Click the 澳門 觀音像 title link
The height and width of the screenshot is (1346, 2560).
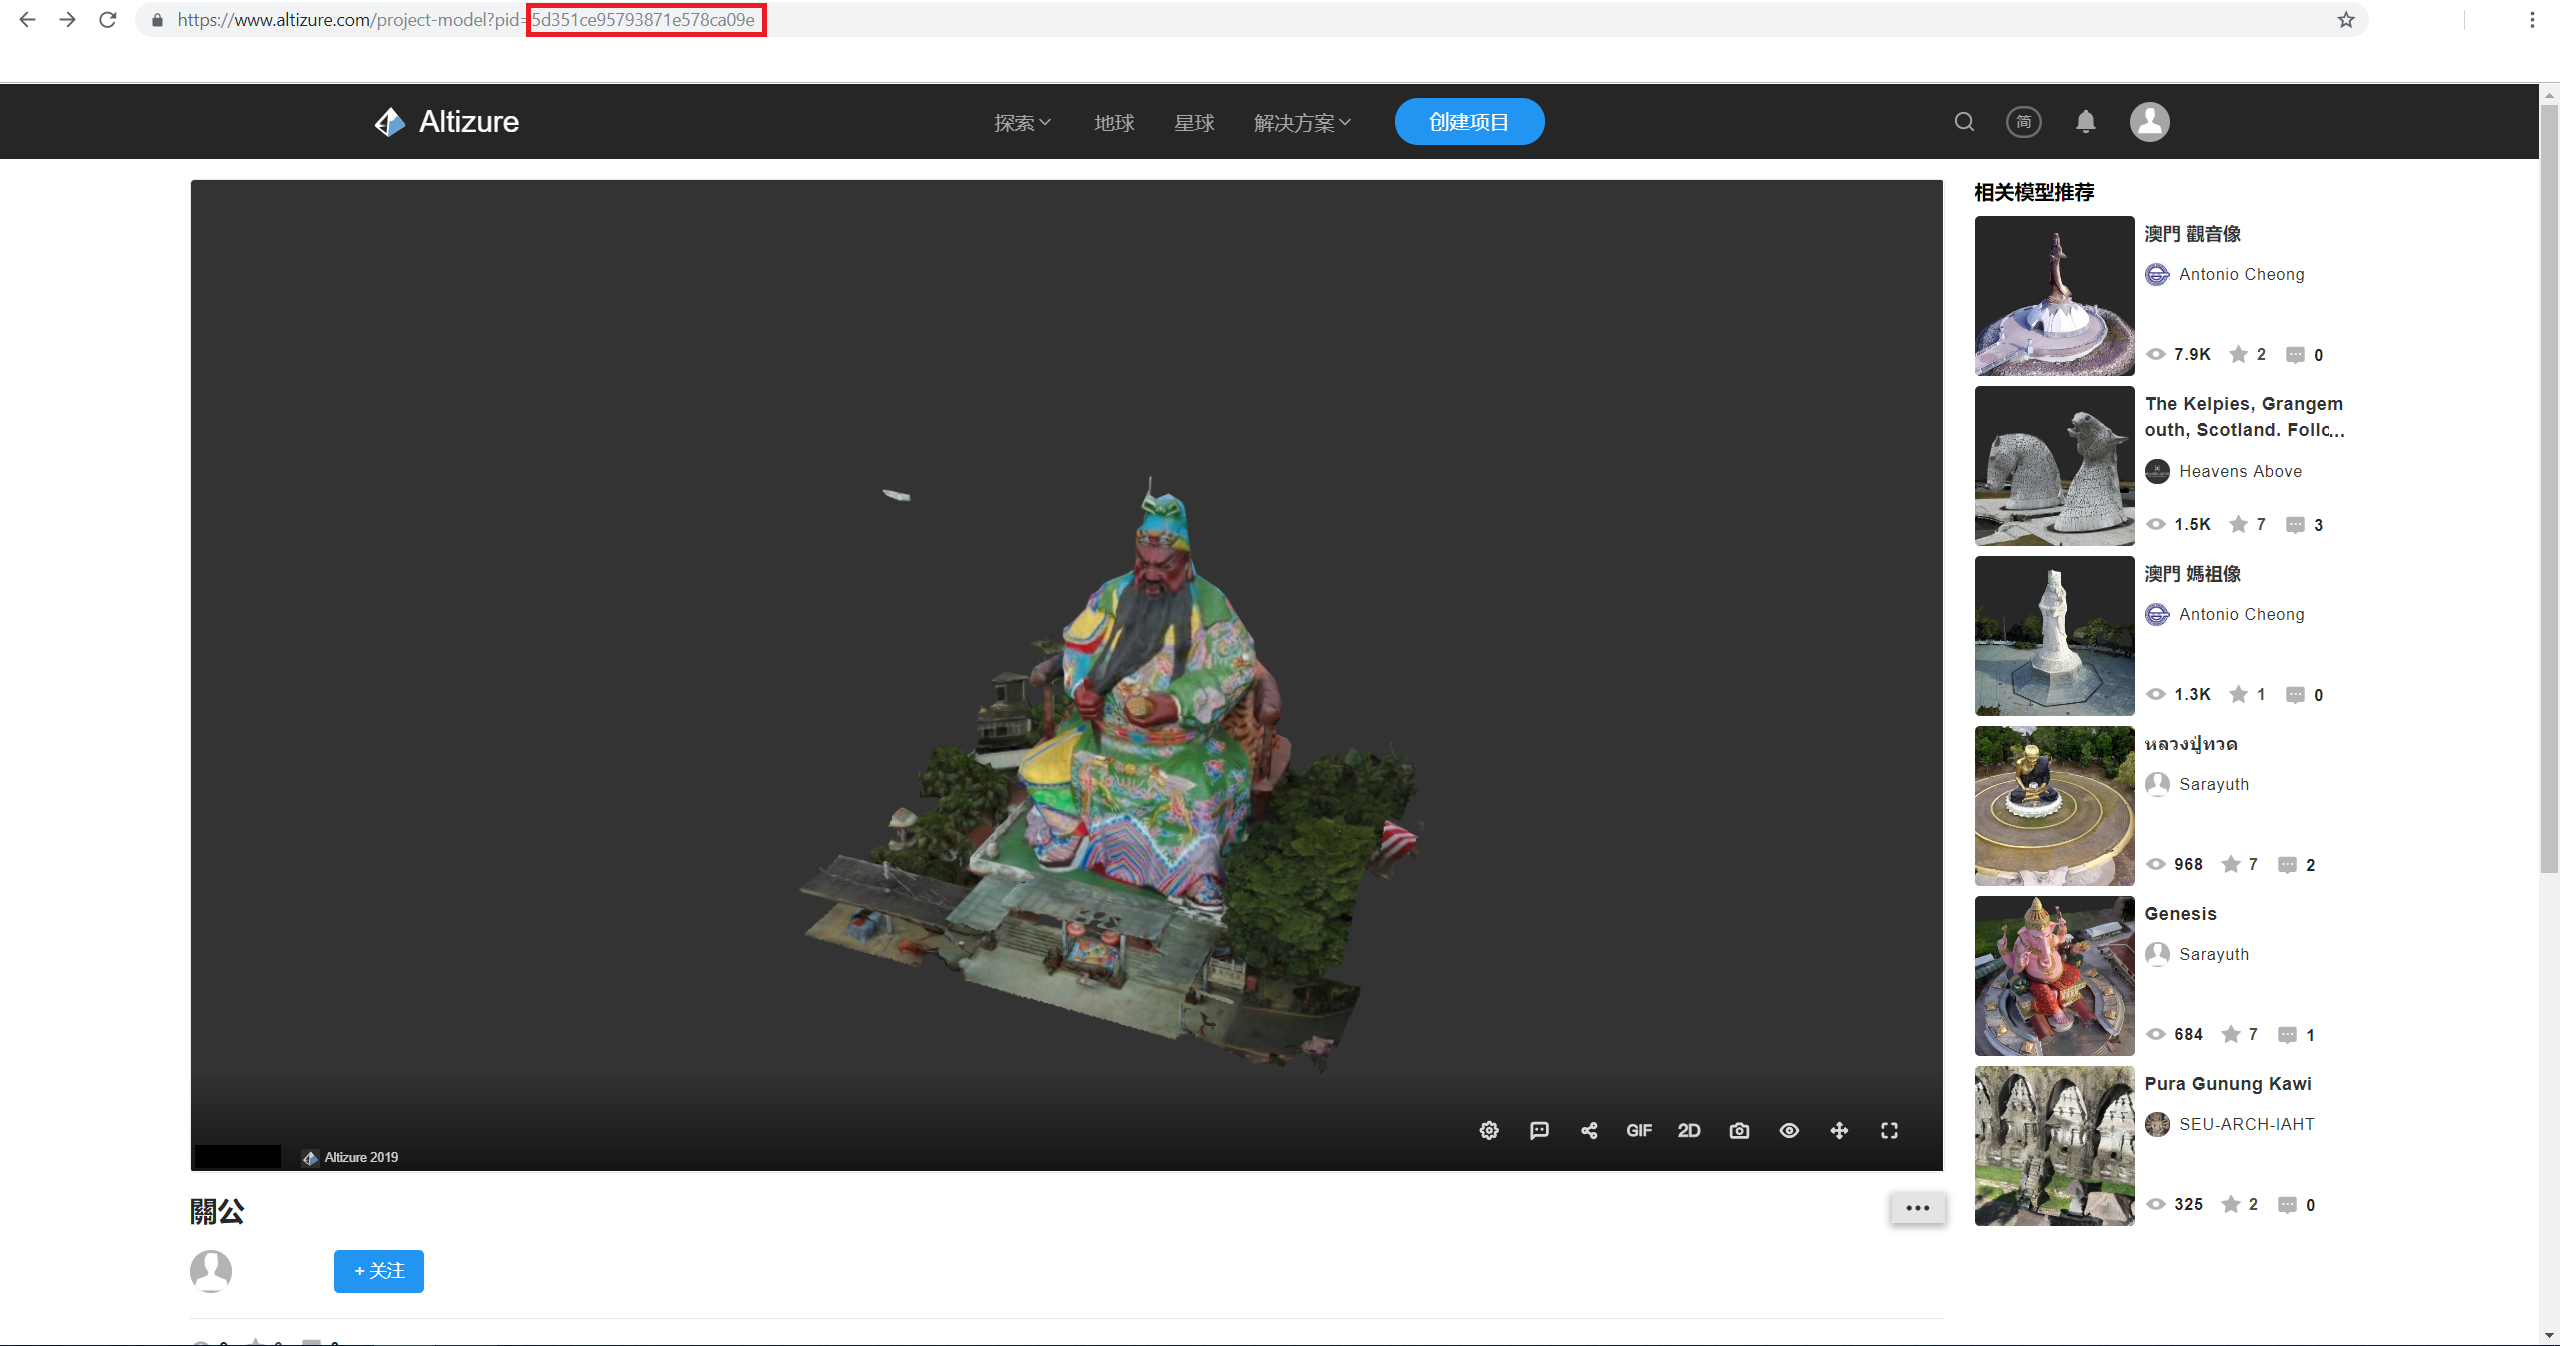coord(2192,234)
